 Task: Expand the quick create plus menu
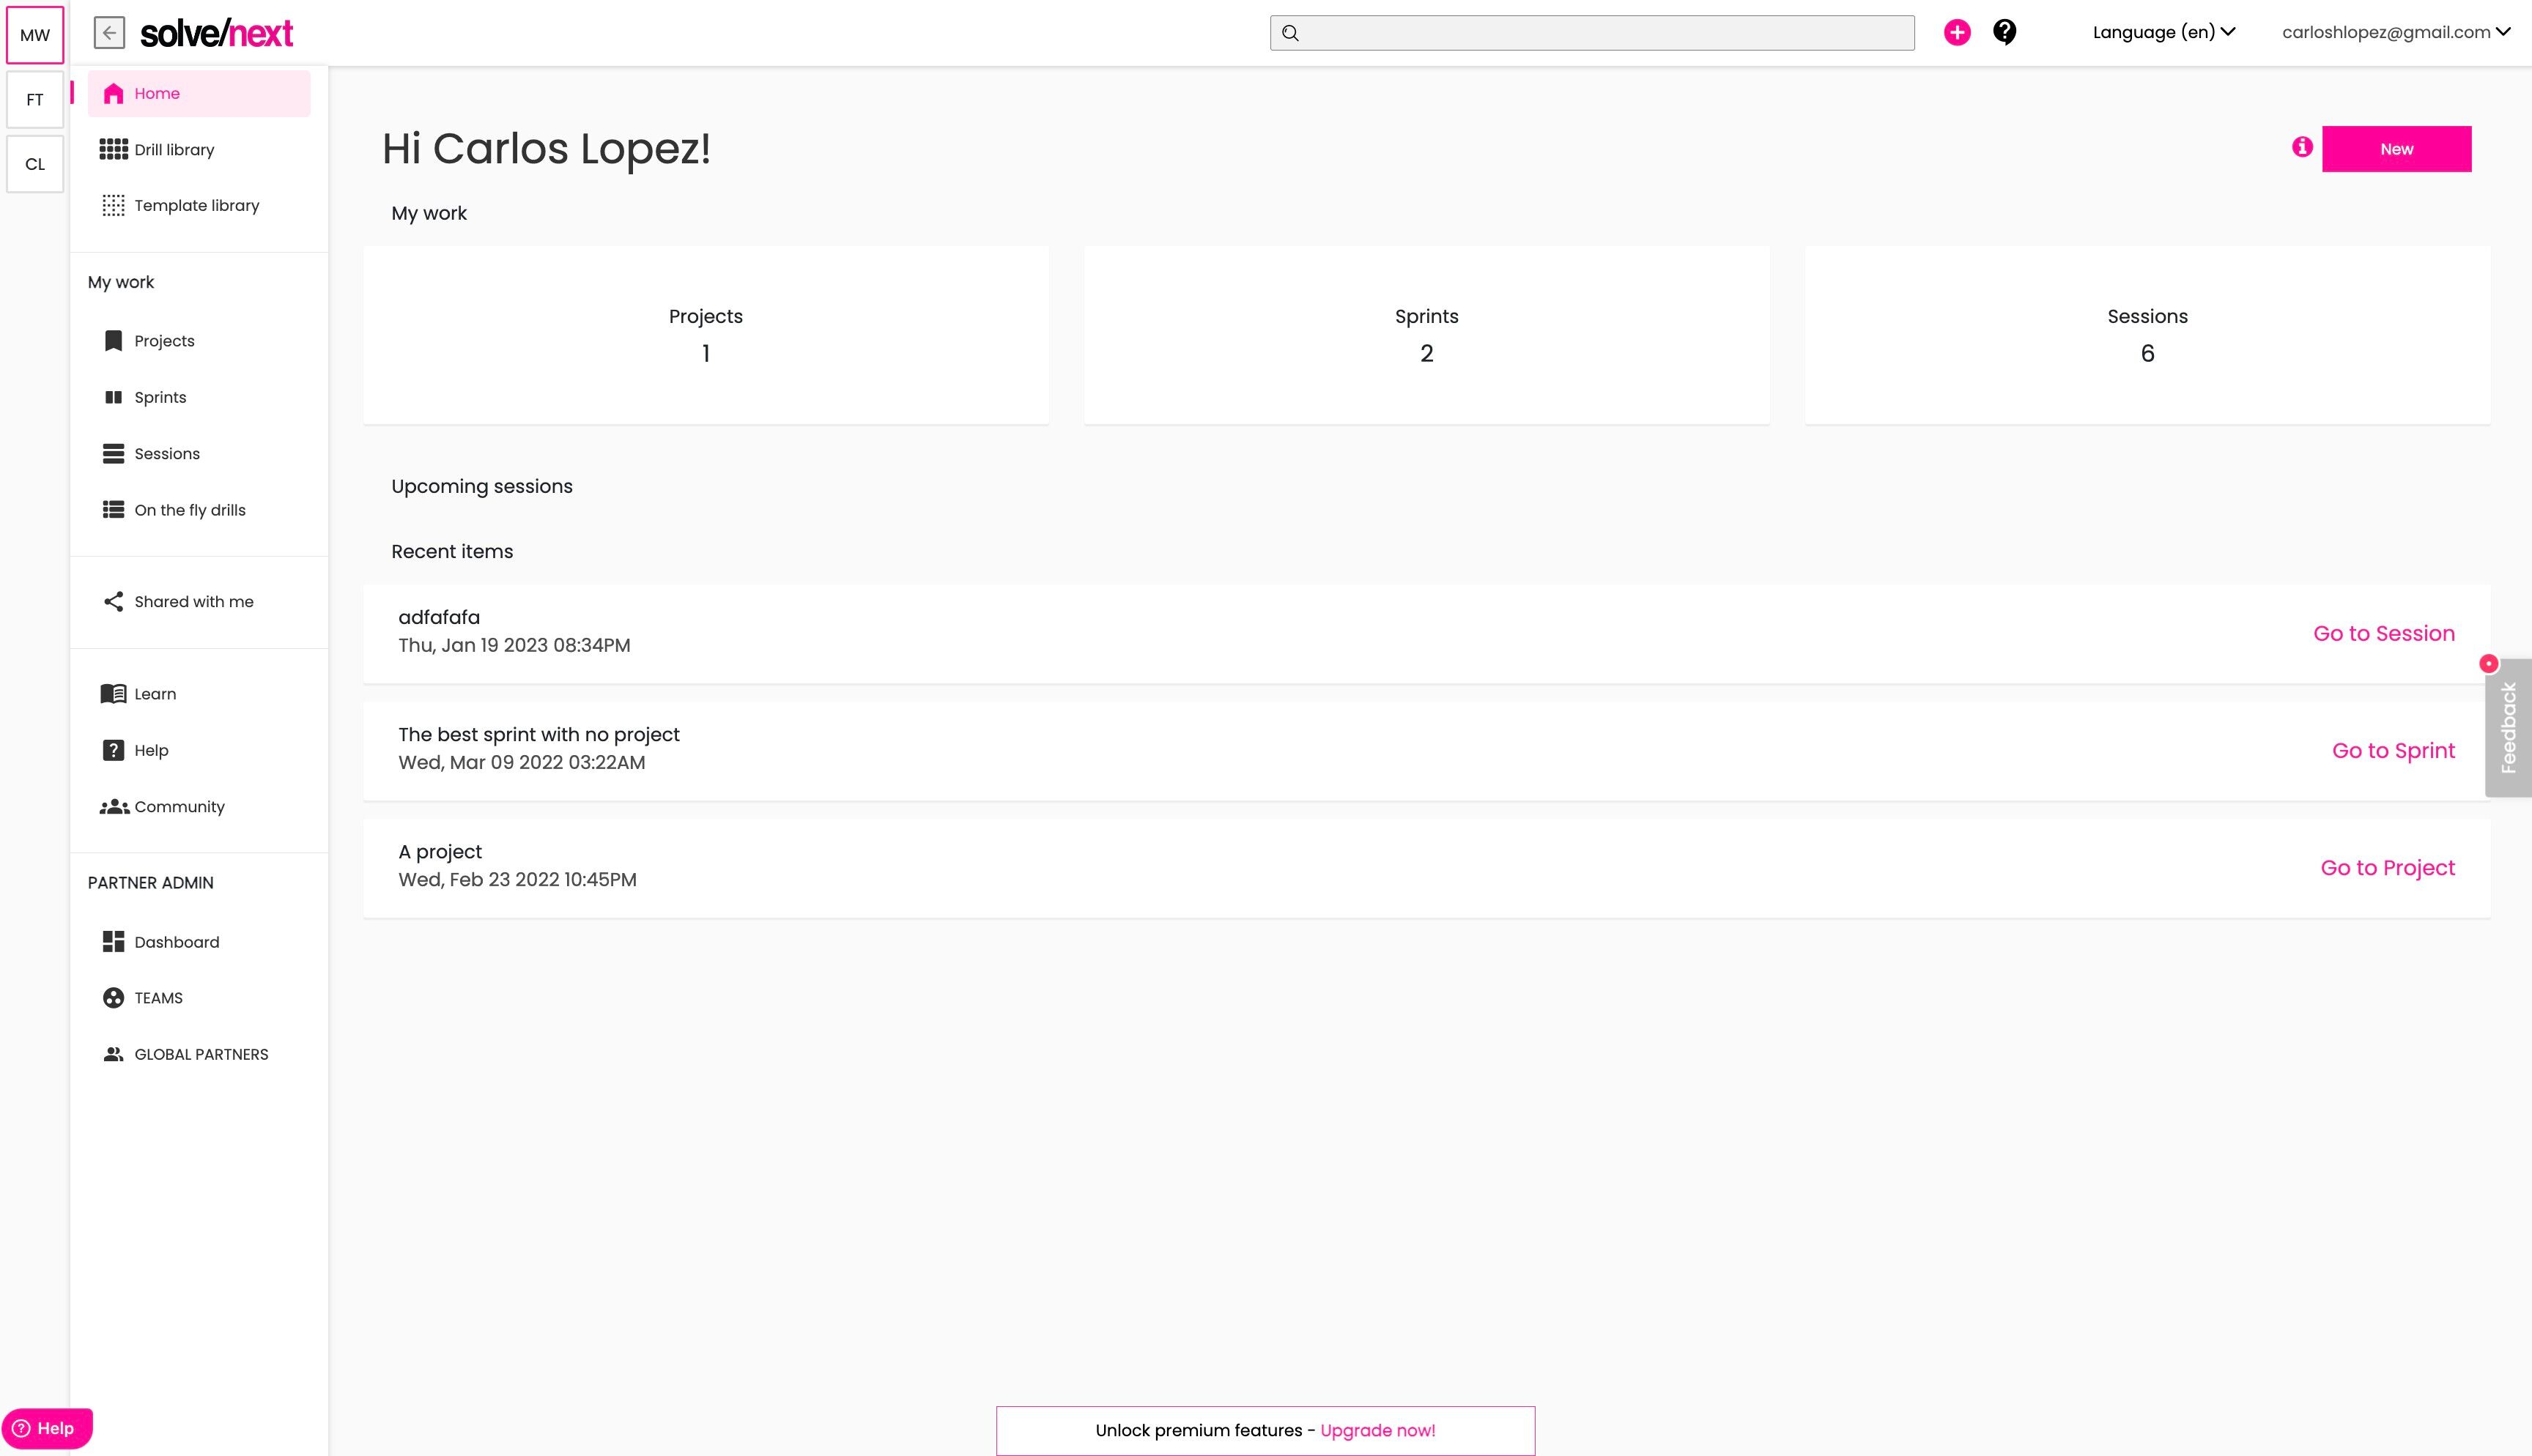(x=1957, y=32)
